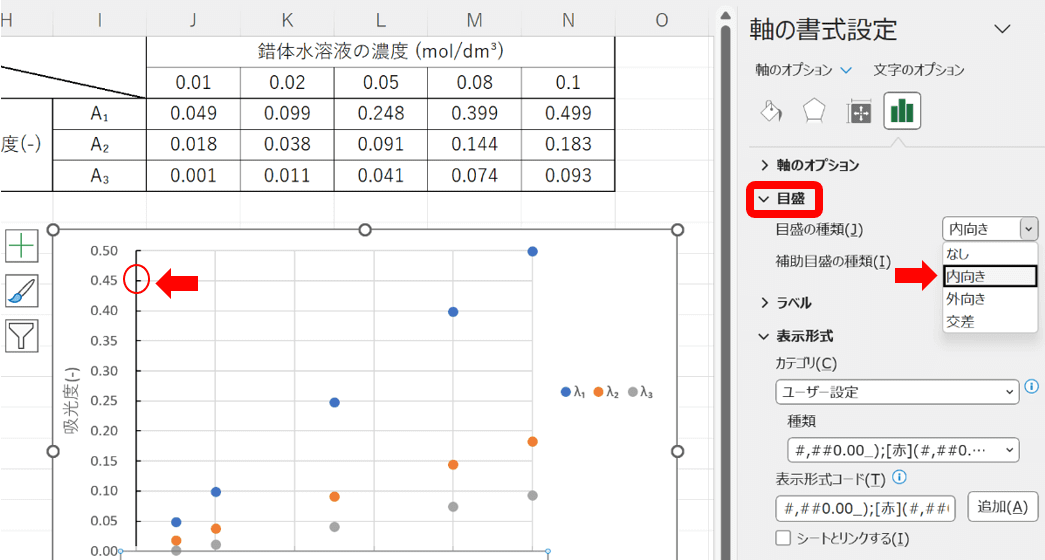The height and width of the screenshot is (560, 1045).
Task: Select column N header
Action: [568, 20]
